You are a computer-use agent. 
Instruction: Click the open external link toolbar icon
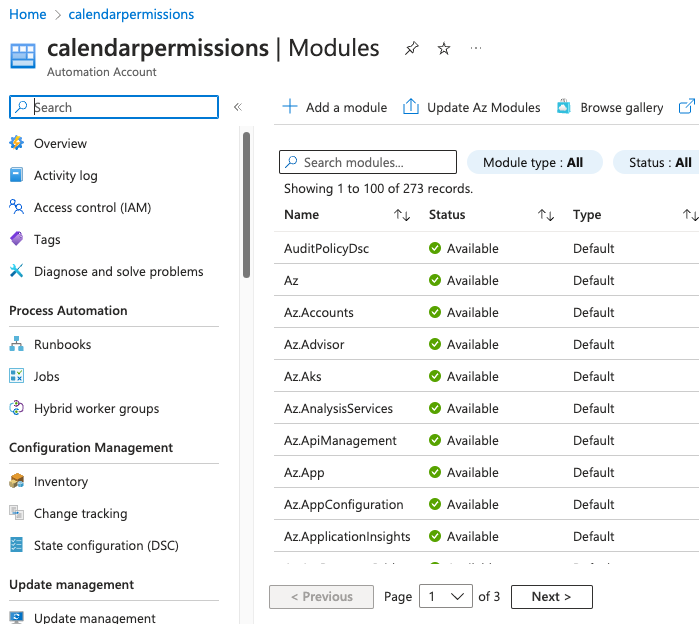point(686,107)
